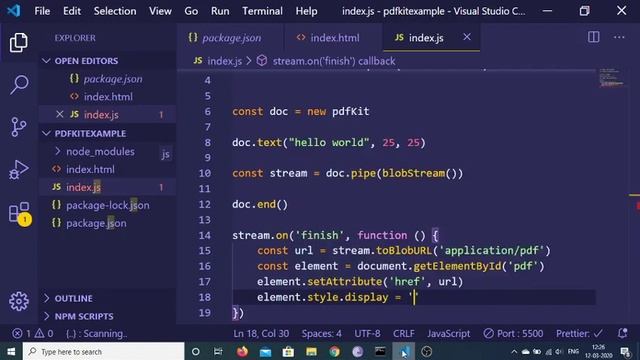
Task: Click the Port : 5500 Live Server item
Action: coord(513,333)
